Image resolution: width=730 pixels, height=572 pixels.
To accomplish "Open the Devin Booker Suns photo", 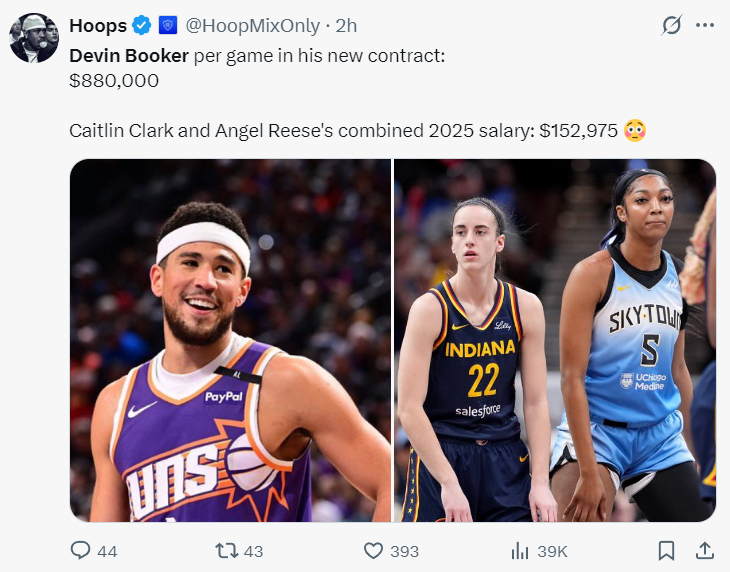I will [x=230, y=340].
